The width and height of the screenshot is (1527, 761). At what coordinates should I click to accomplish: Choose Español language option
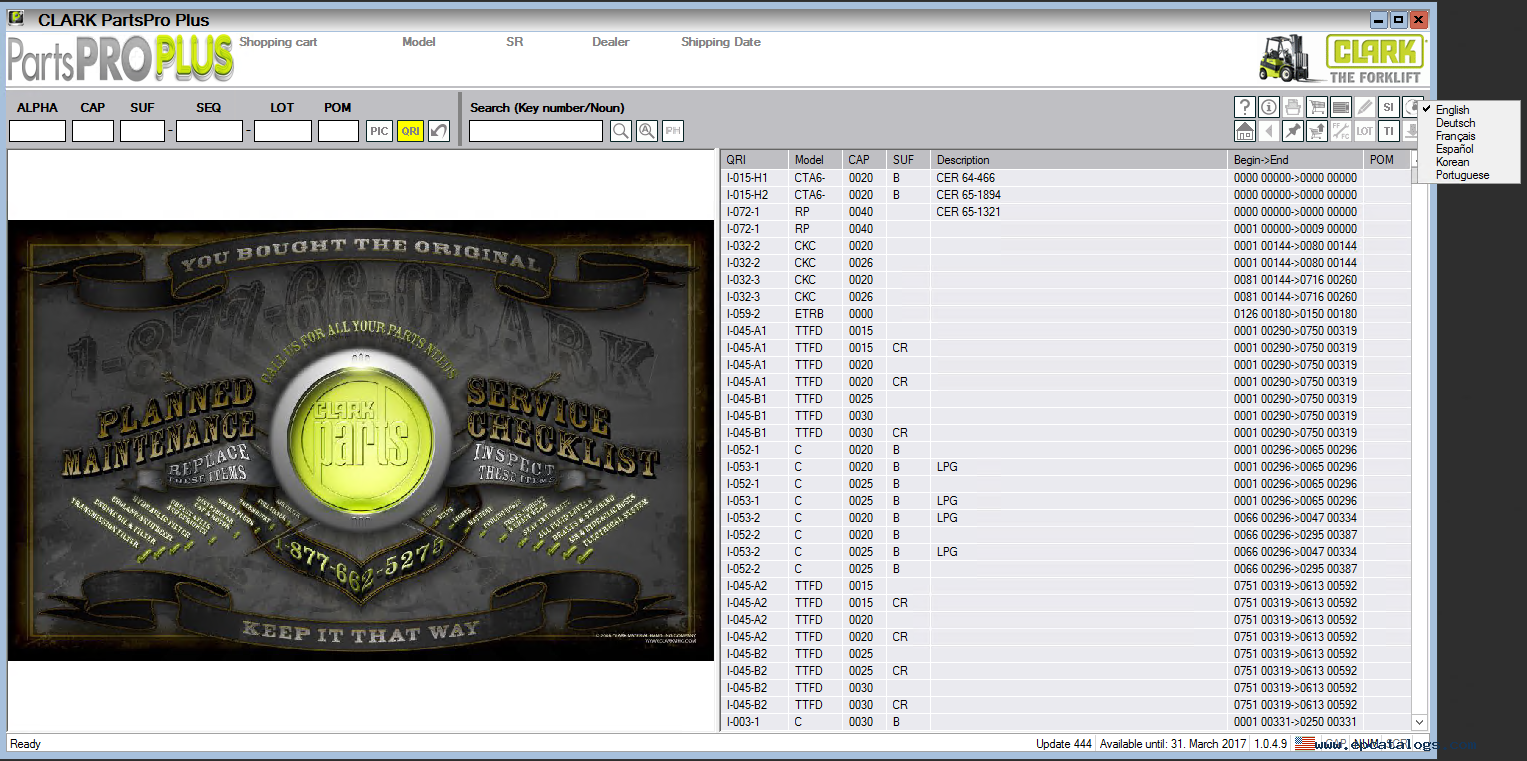[1454, 149]
